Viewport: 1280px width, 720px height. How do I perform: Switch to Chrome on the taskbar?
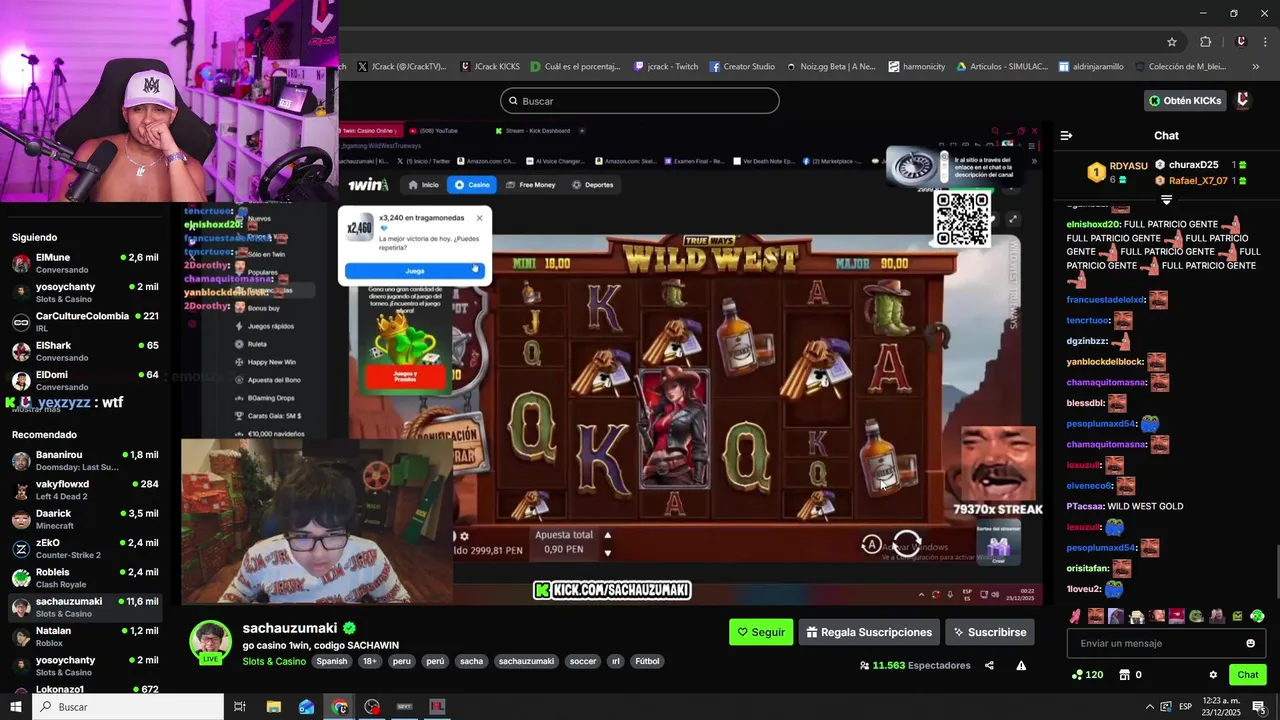point(340,707)
